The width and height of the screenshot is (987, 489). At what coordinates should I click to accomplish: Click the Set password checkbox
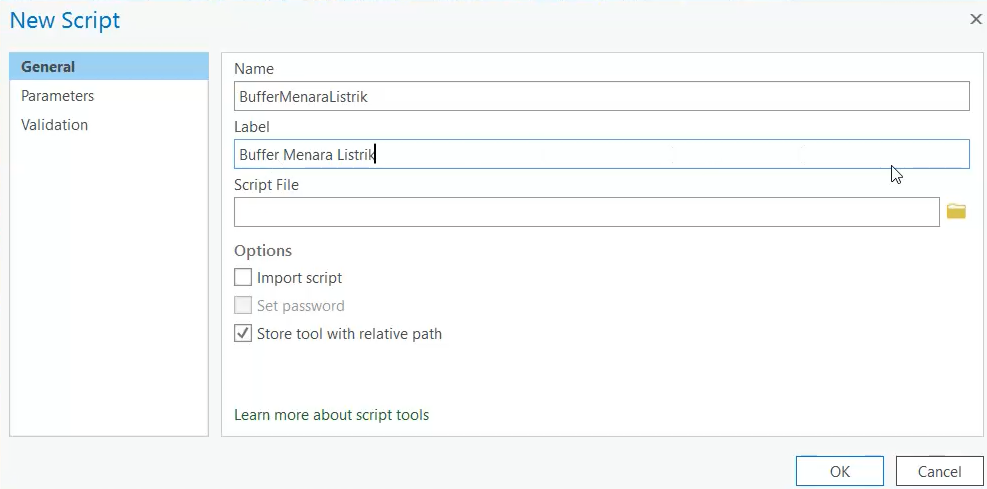243,306
